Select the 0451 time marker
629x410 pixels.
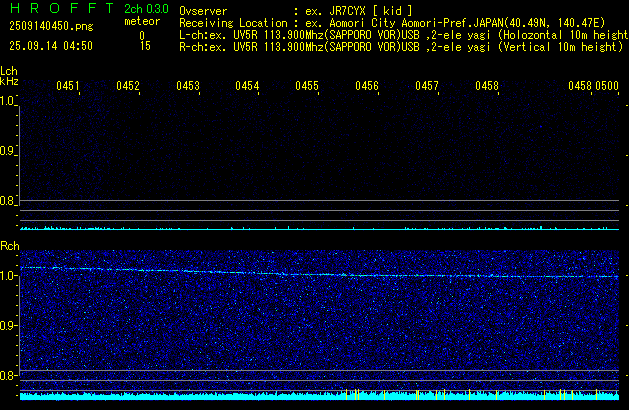(x=68, y=86)
